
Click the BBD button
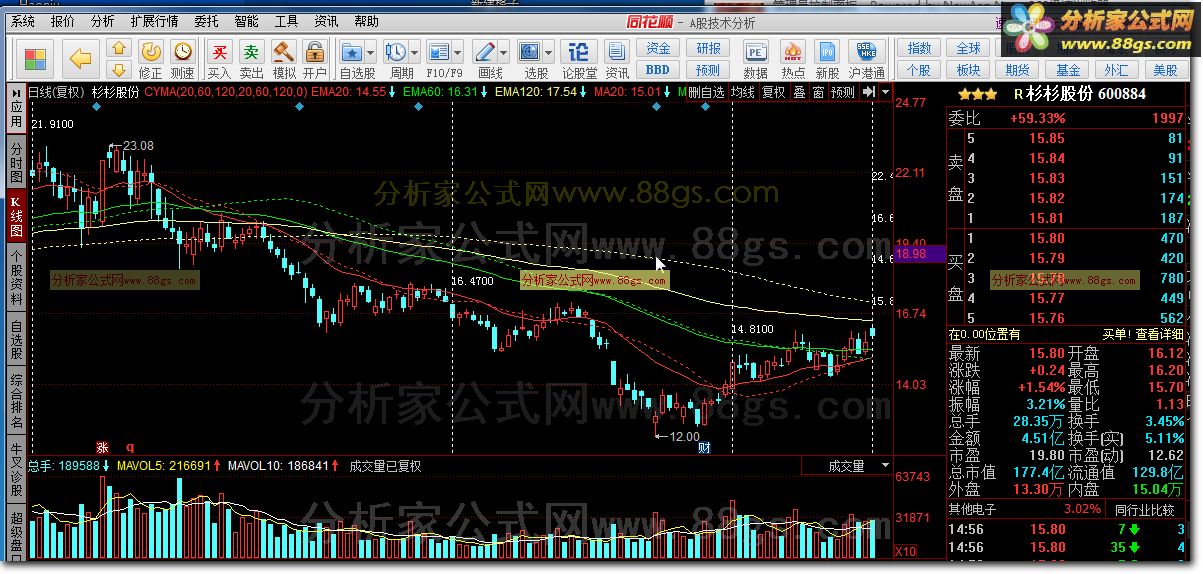click(658, 70)
